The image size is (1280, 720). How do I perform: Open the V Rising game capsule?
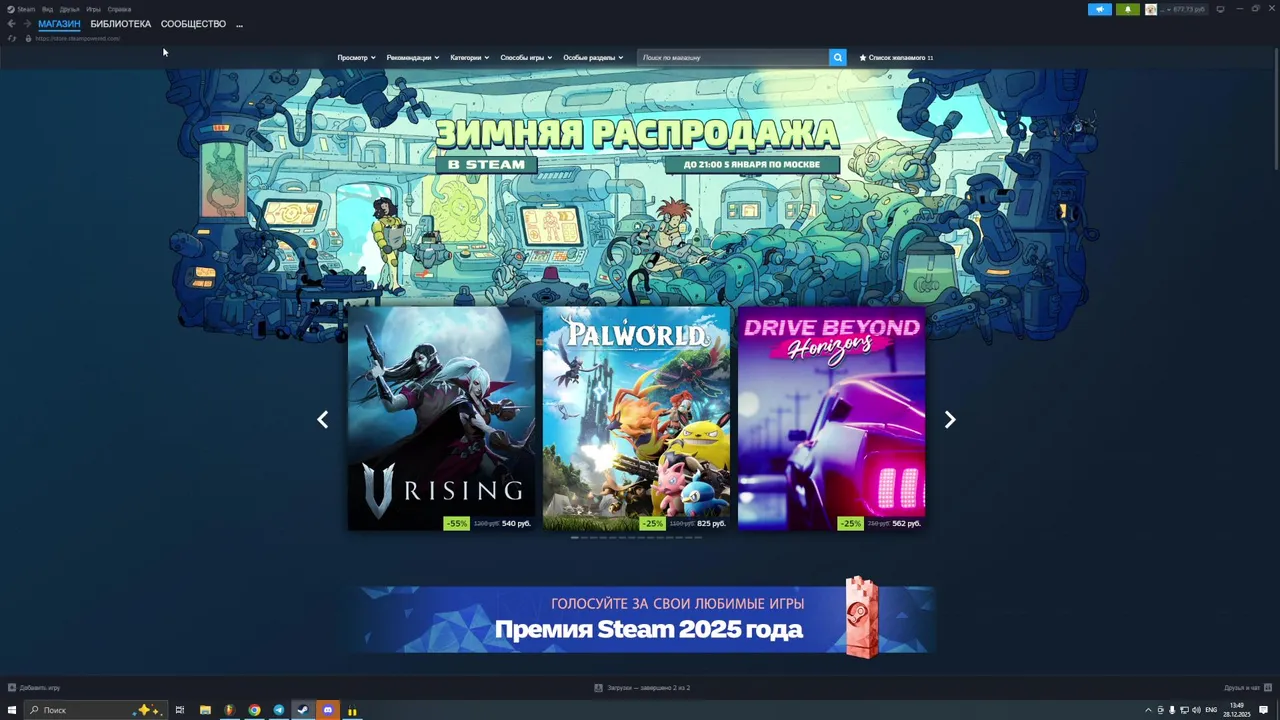(442, 418)
